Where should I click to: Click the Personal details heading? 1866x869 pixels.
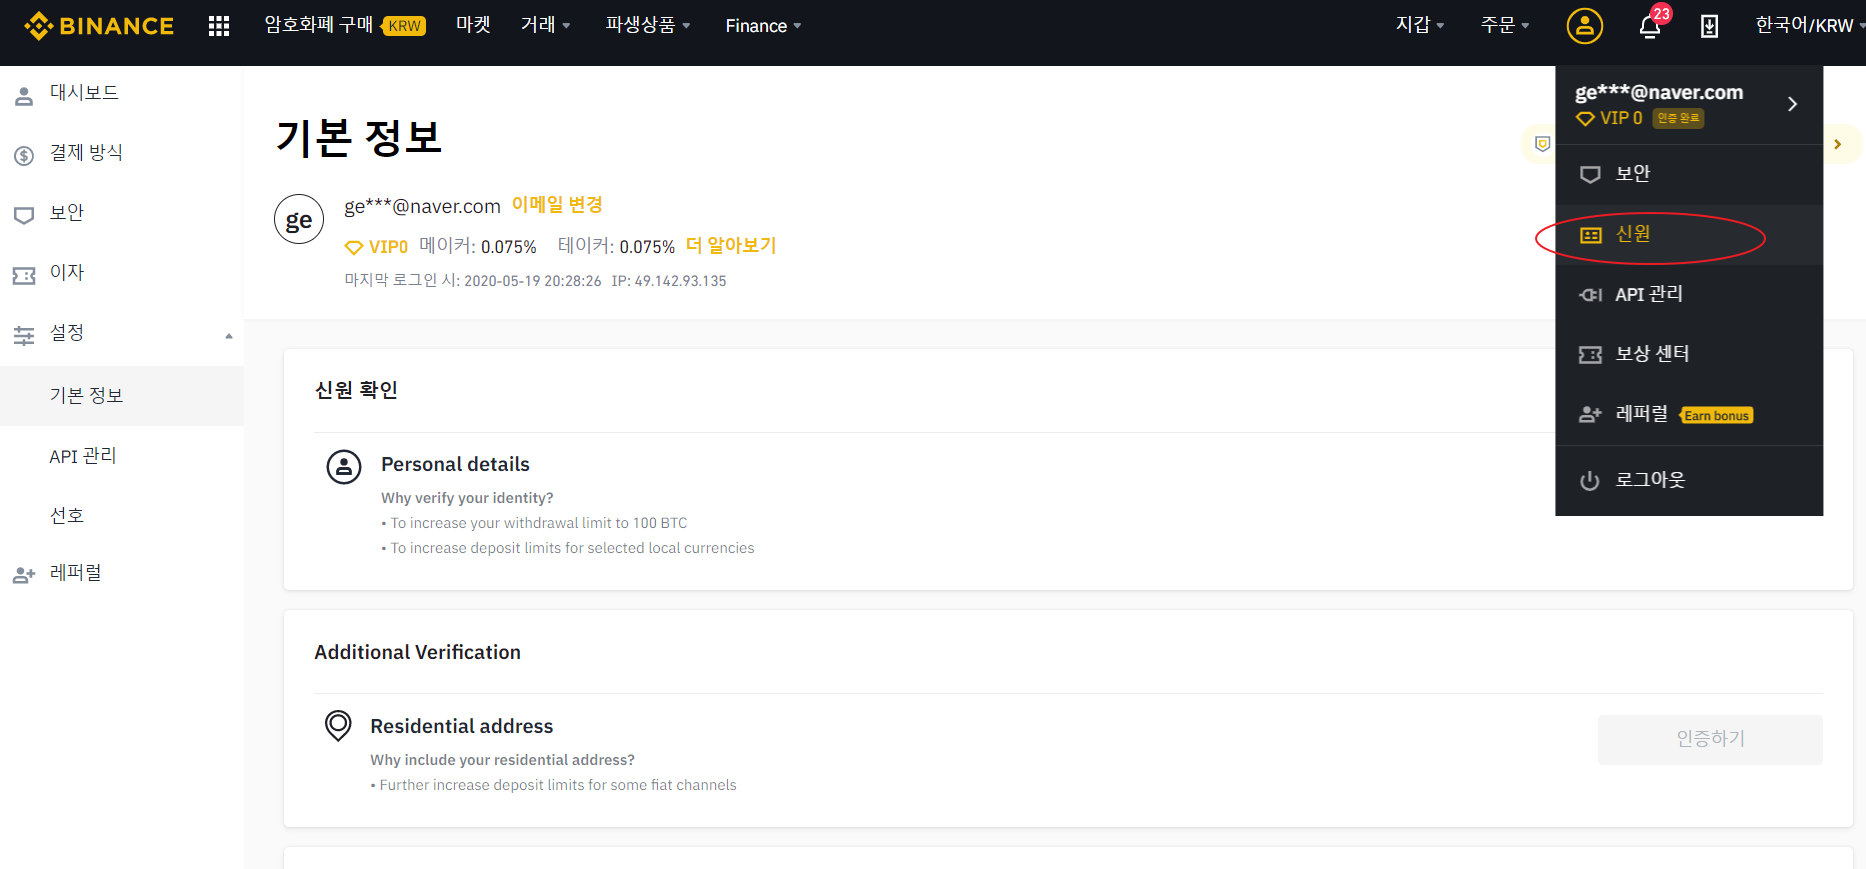[455, 465]
